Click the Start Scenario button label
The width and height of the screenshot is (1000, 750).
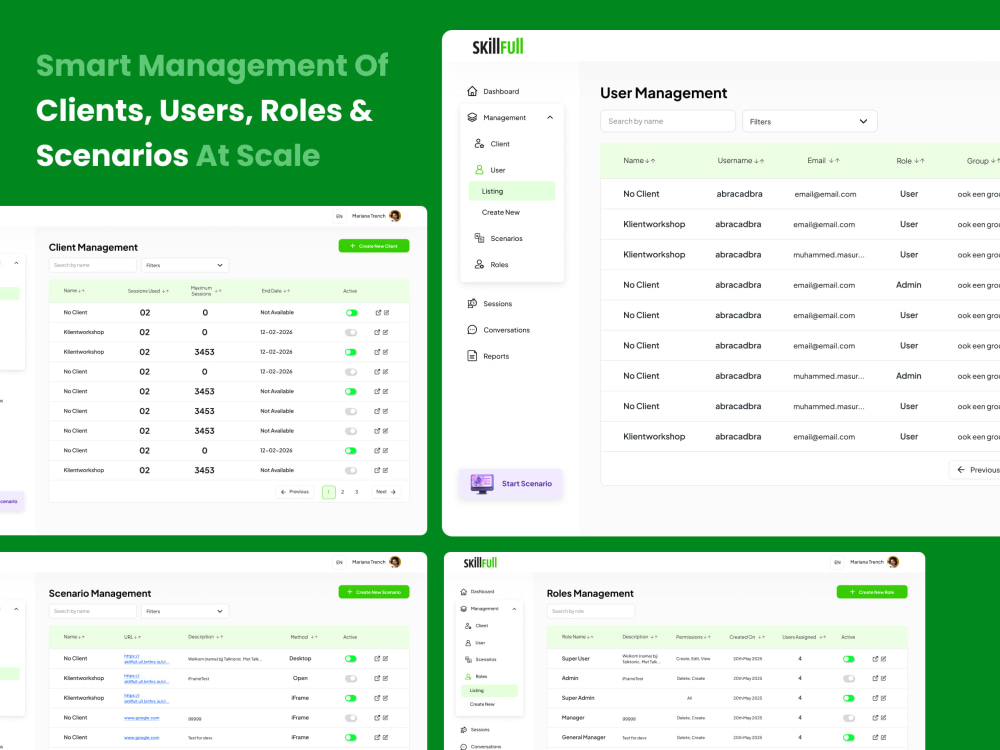[x=527, y=483]
